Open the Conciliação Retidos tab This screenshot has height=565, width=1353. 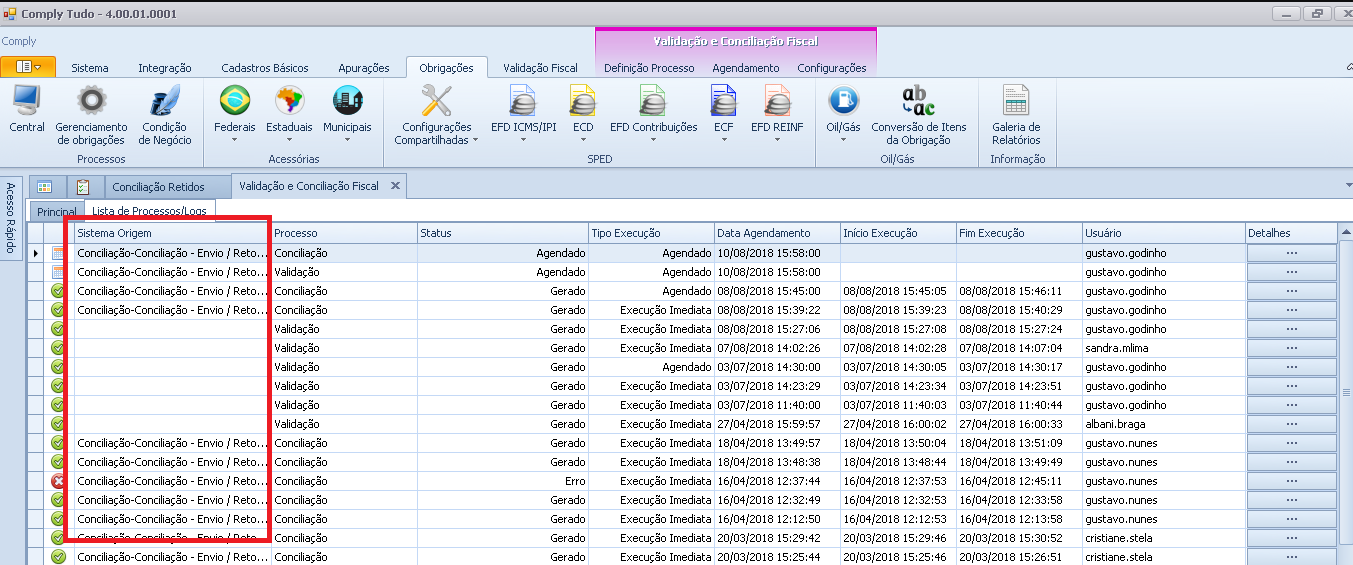coord(158,187)
